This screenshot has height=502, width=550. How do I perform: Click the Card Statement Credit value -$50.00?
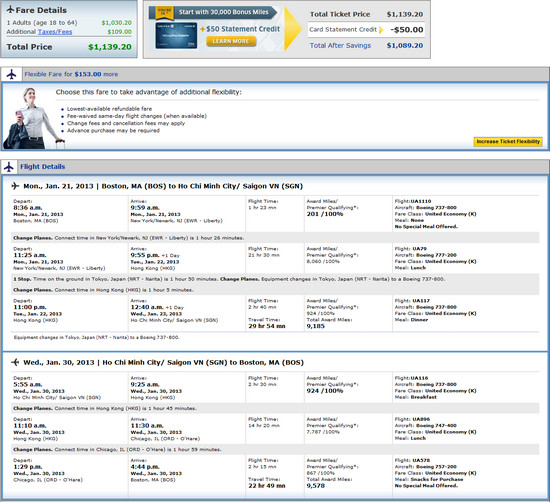(x=407, y=30)
